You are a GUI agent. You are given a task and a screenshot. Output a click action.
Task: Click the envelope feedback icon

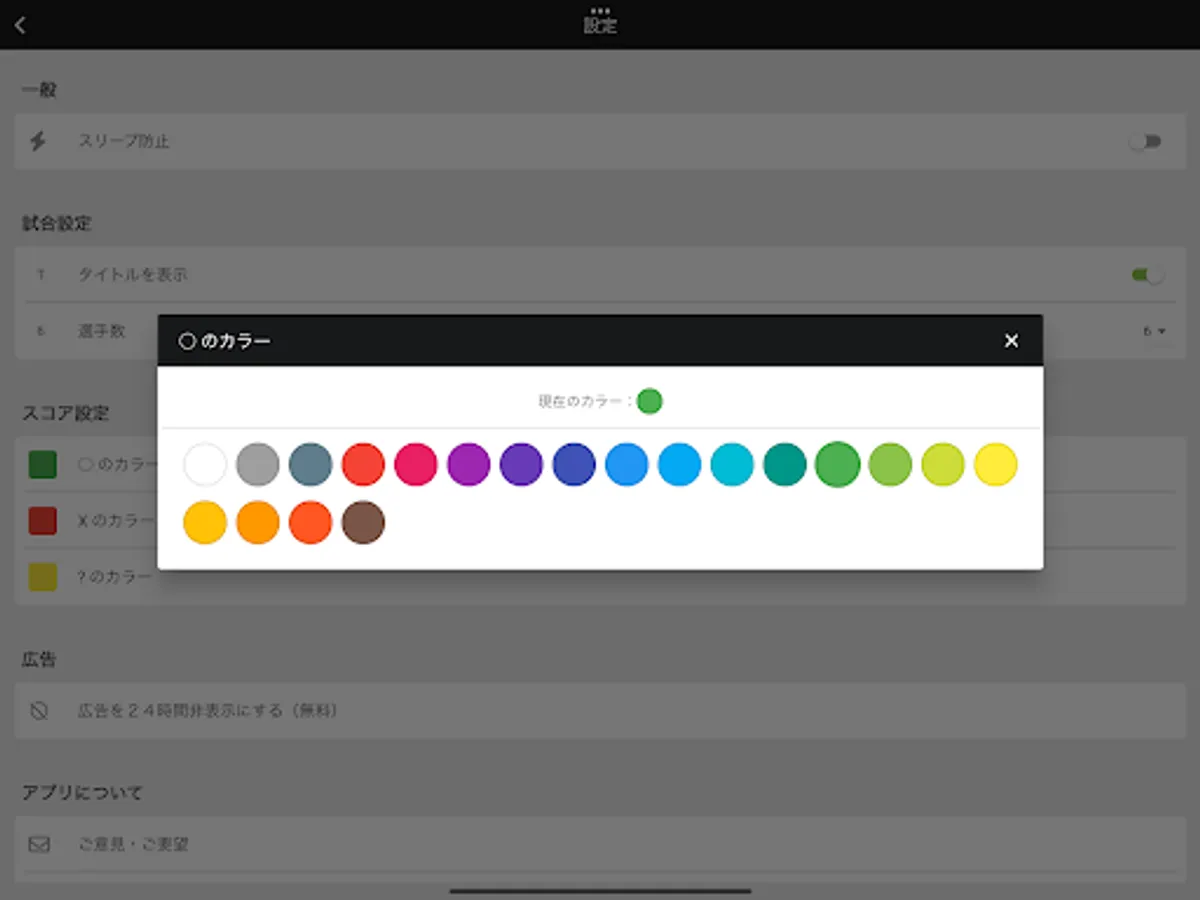click(39, 844)
